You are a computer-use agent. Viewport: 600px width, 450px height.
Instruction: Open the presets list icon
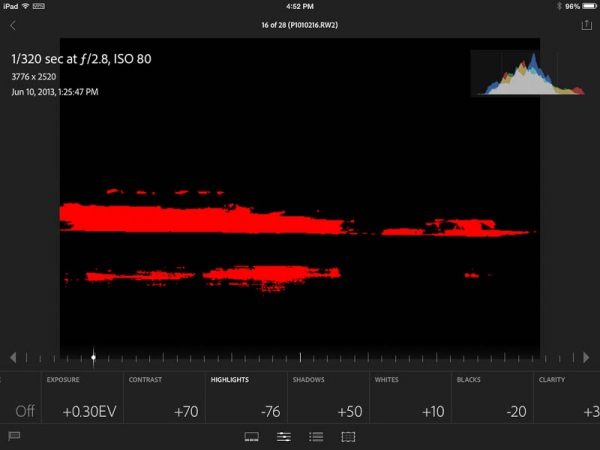316,437
